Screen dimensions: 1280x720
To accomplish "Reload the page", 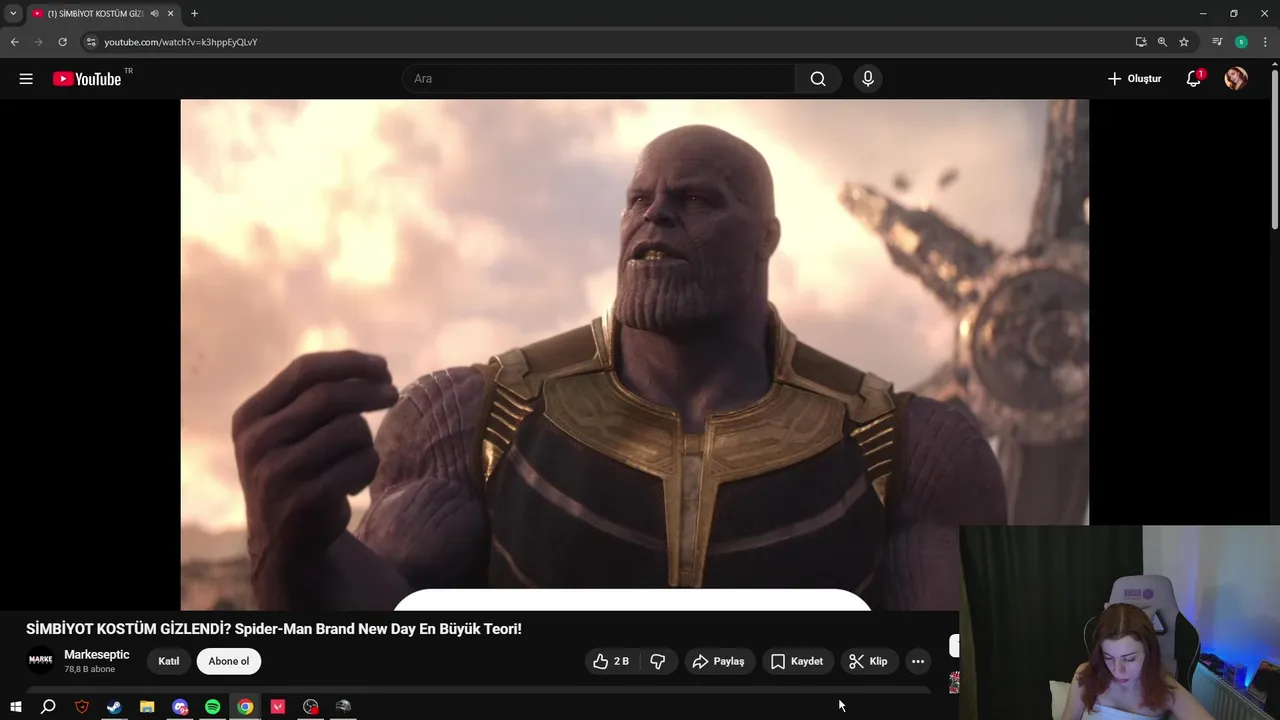I will tap(62, 42).
